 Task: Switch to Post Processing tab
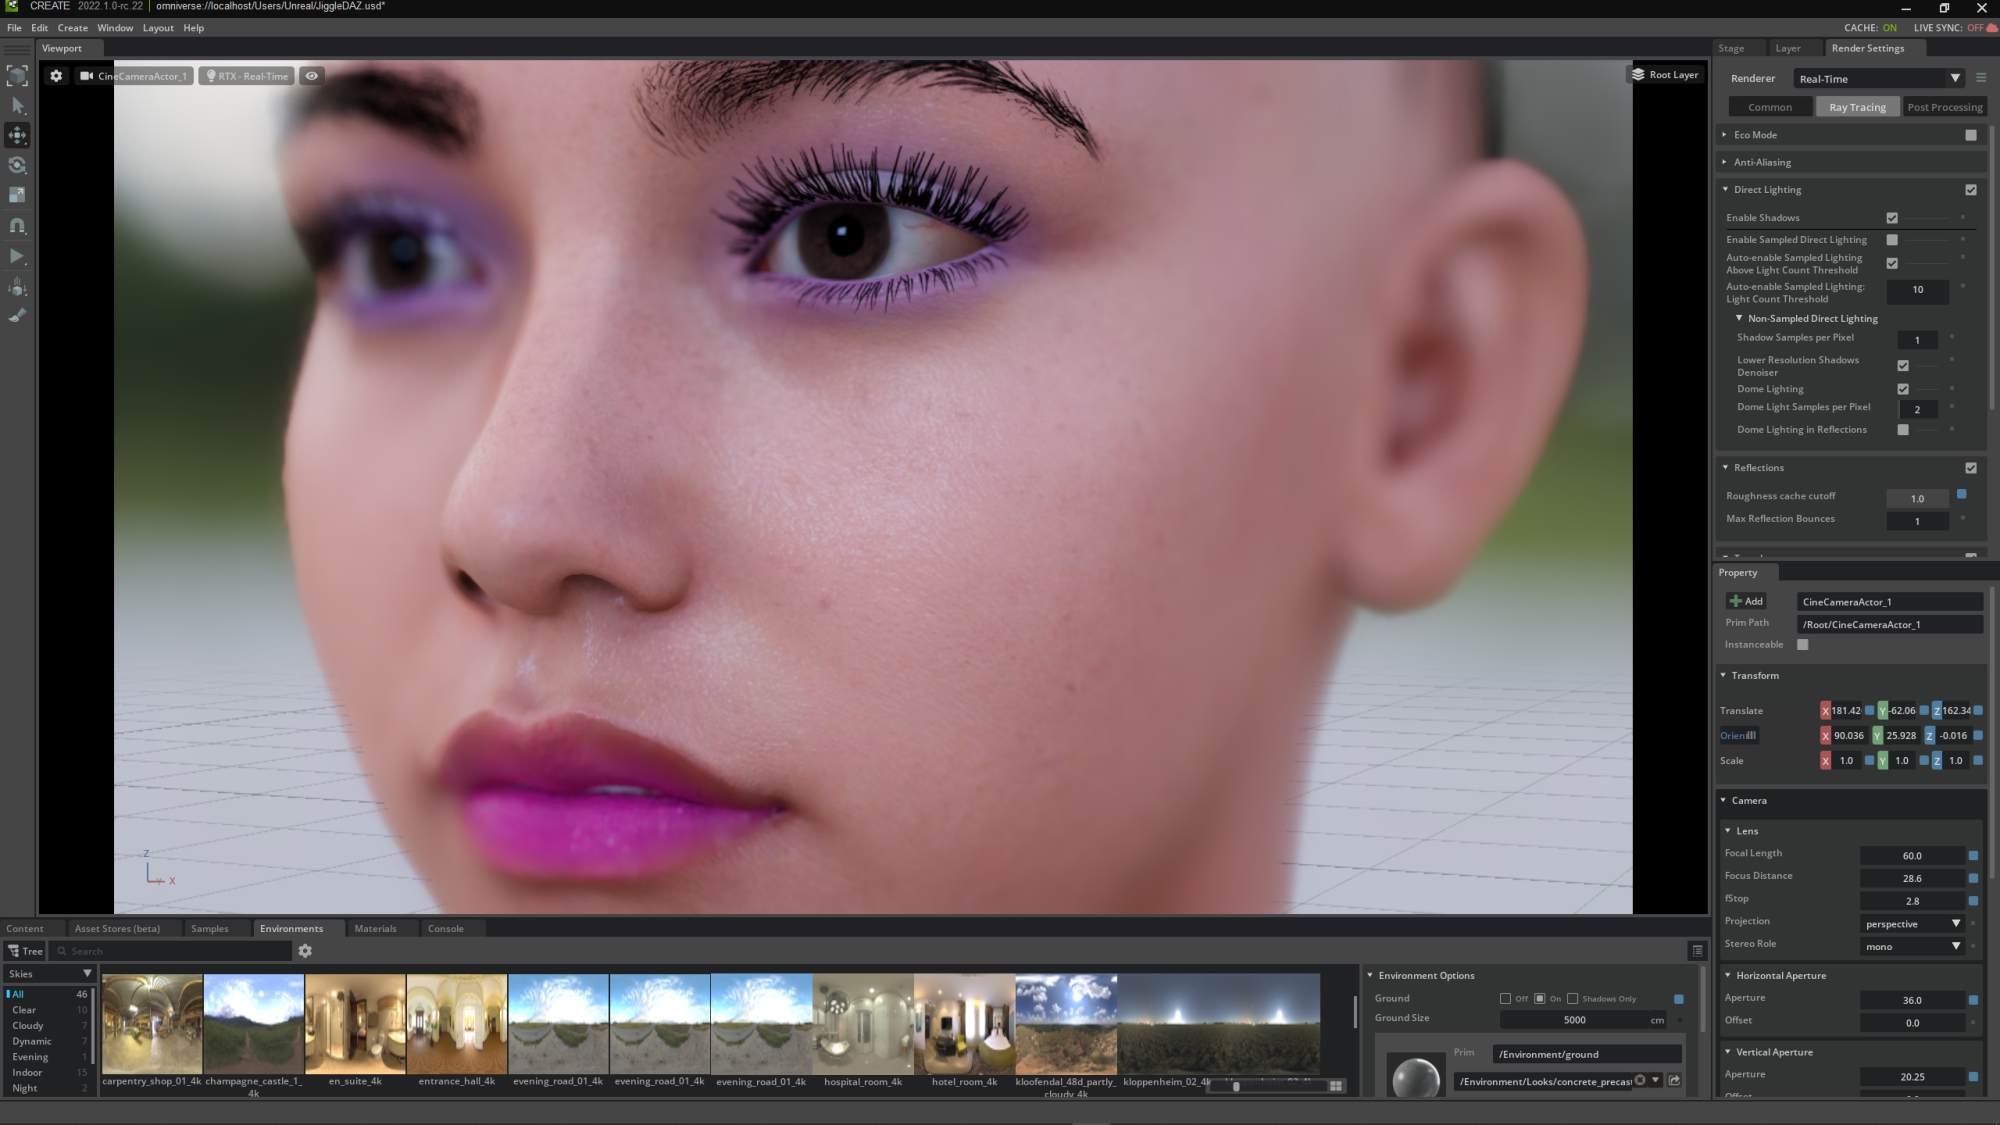1944,107
